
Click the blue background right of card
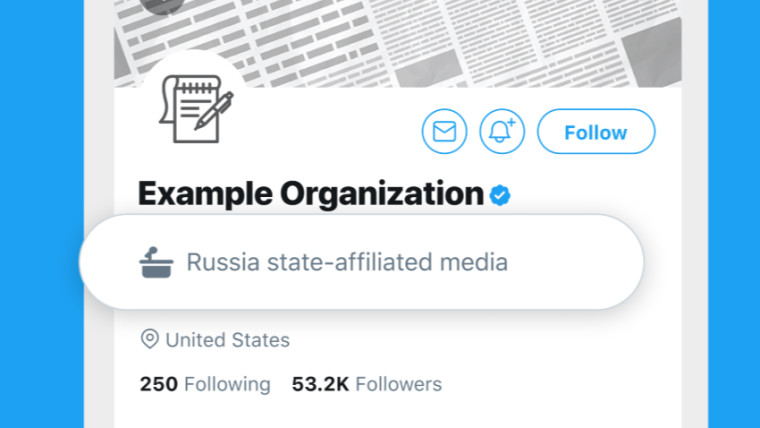tap(734, 214)
